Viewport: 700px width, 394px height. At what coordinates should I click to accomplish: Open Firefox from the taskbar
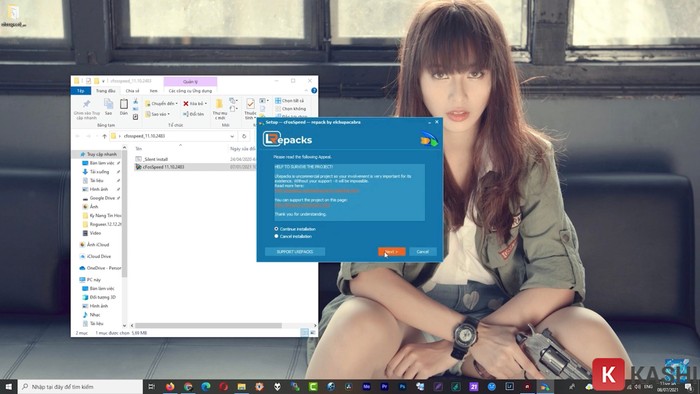point(170,387)
